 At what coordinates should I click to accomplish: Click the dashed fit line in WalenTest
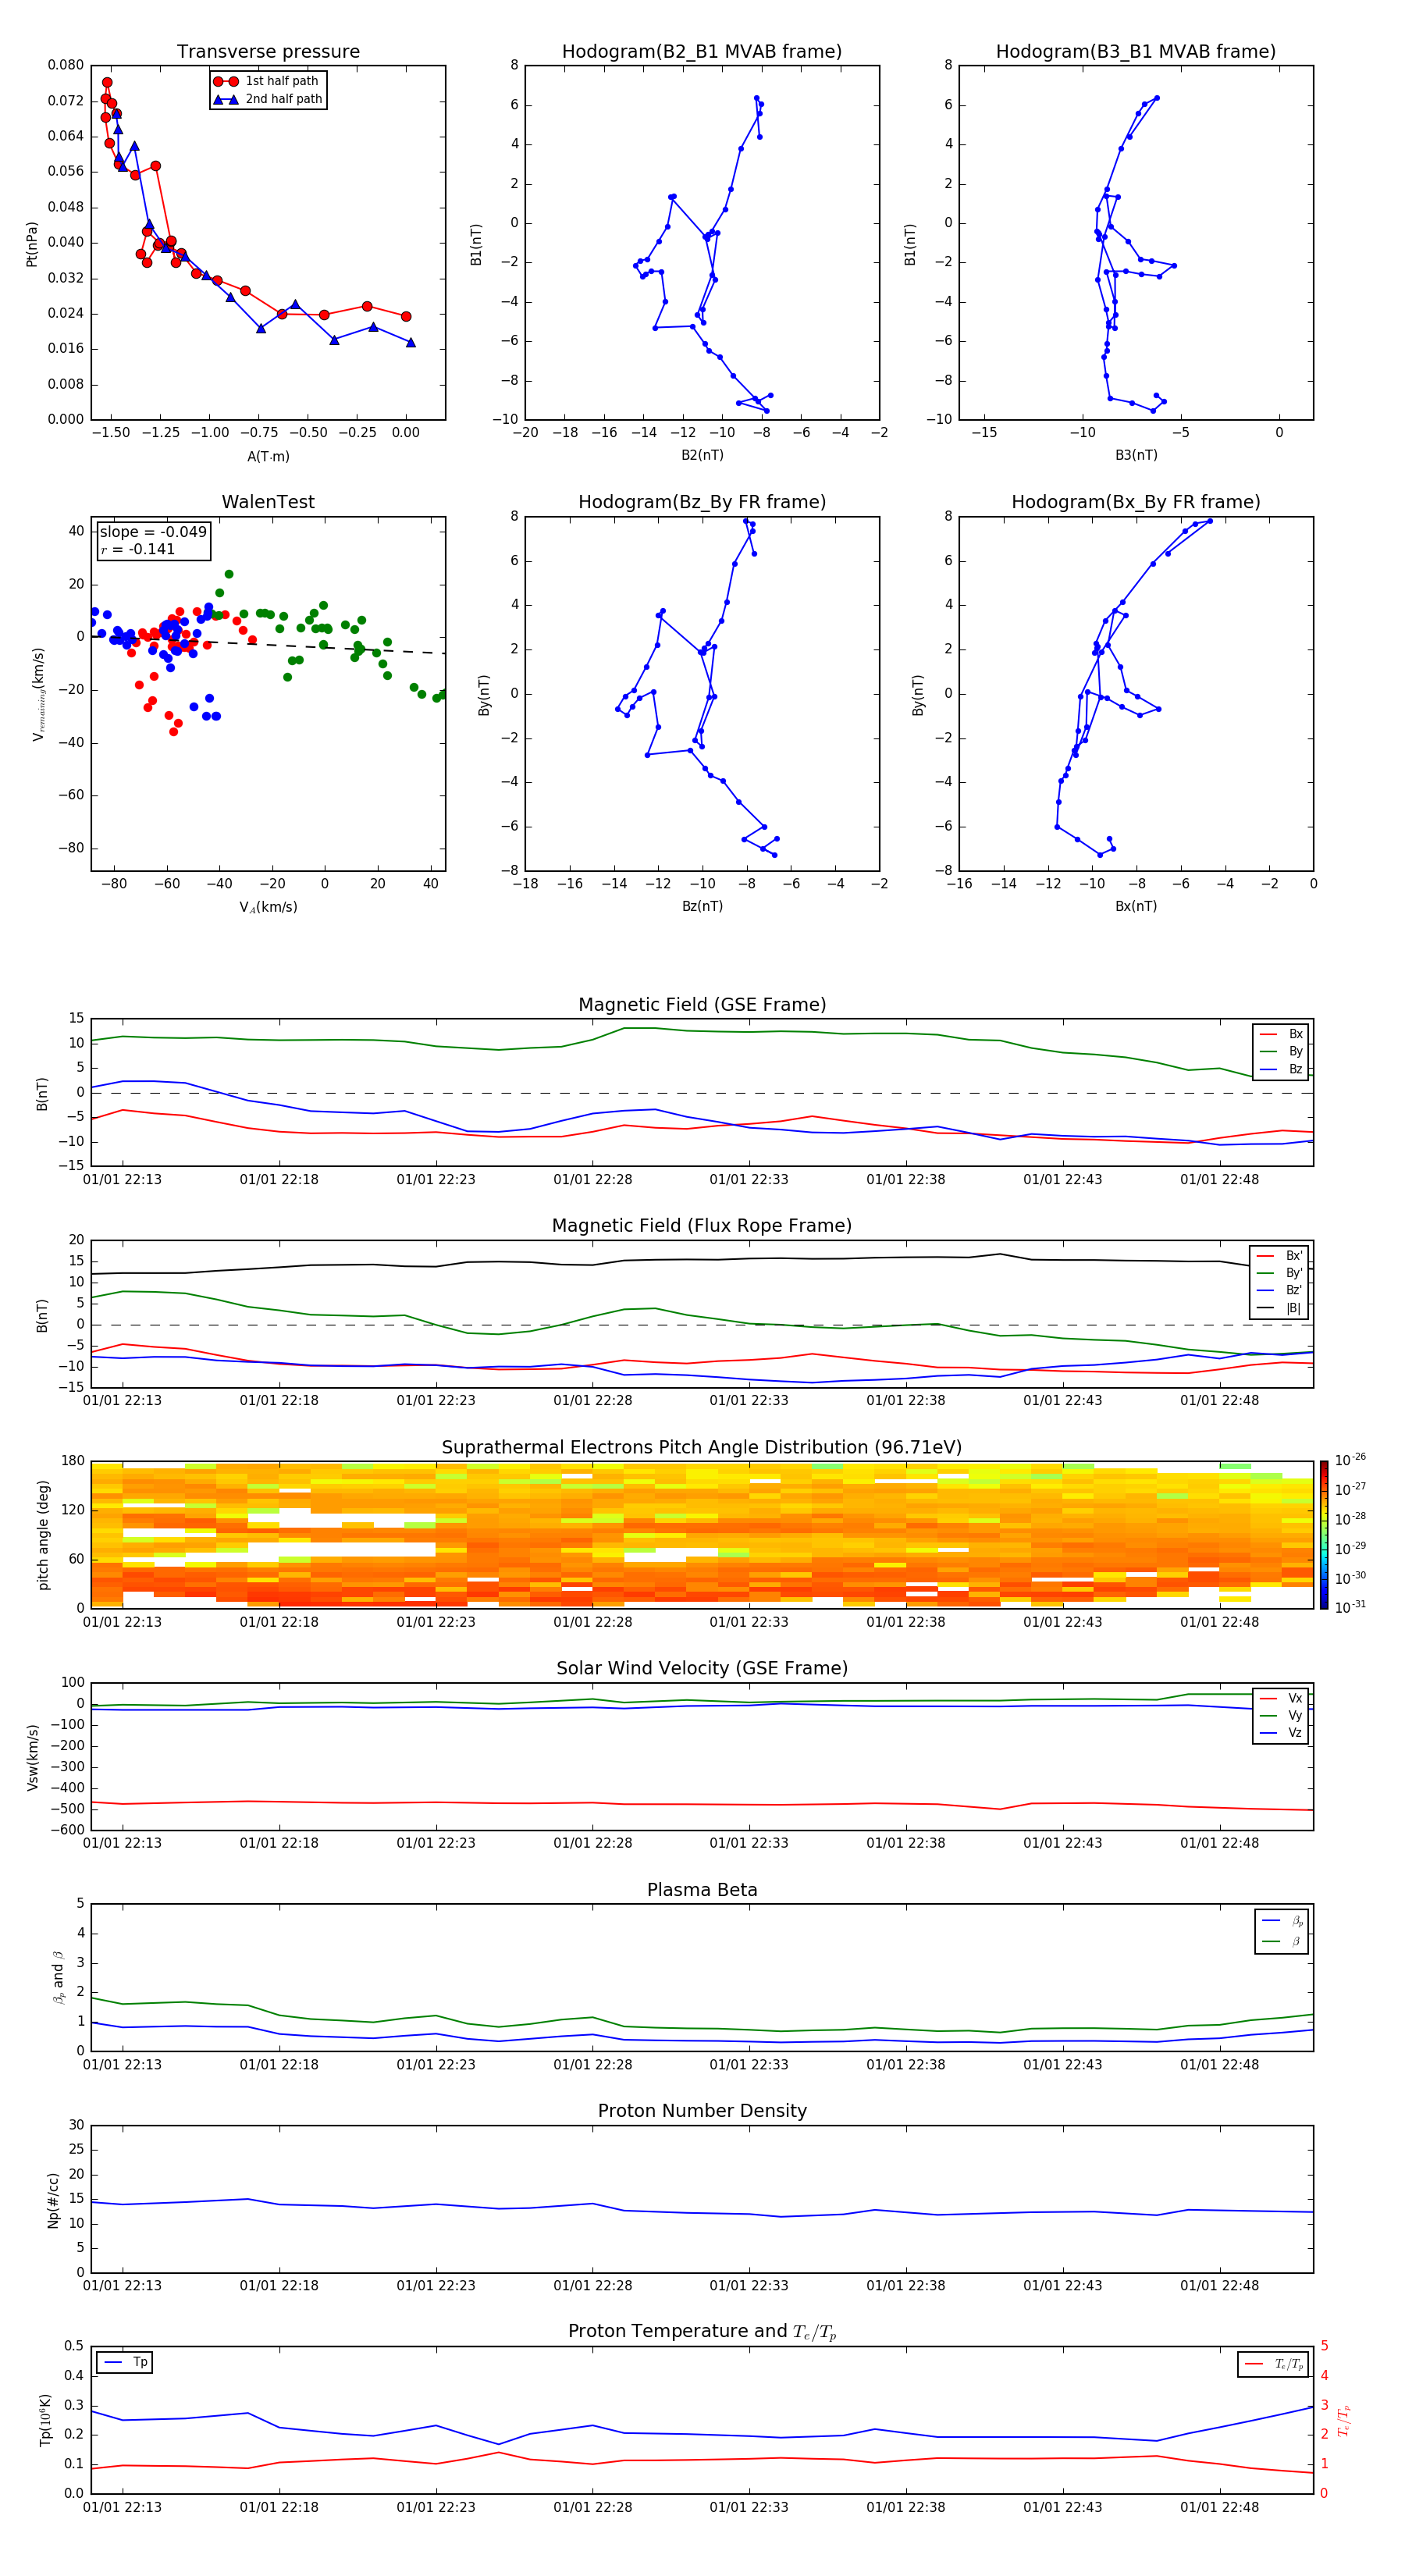(267, 644)
